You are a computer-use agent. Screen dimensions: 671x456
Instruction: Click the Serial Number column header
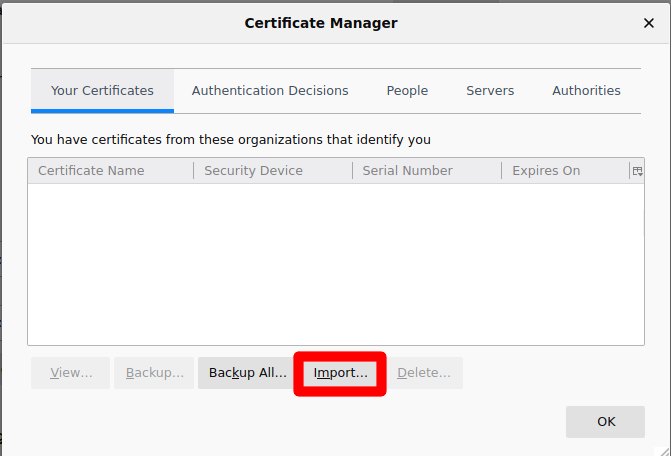(426, 171)
